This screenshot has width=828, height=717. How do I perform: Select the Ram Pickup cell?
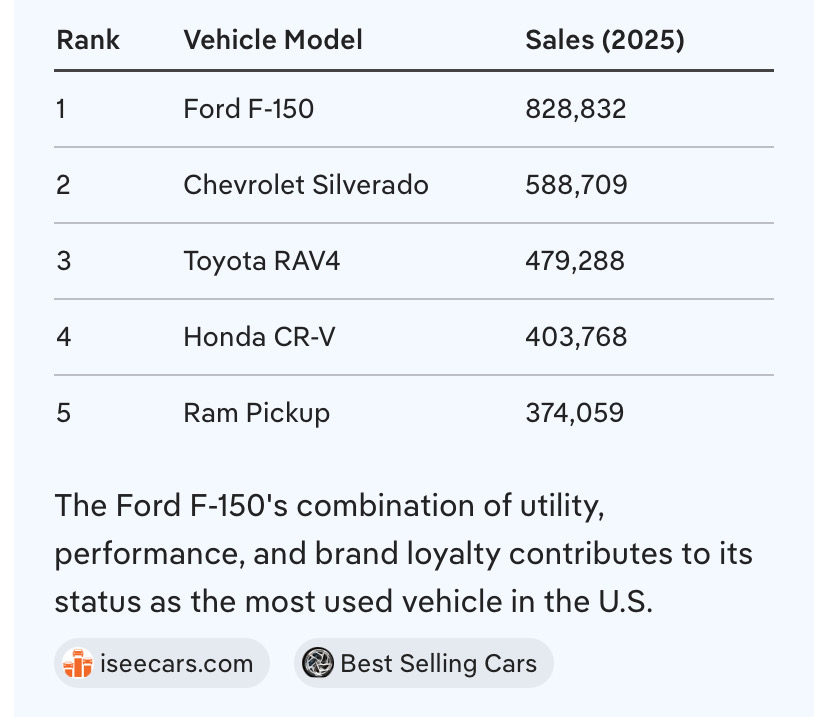tap(257, 413)
